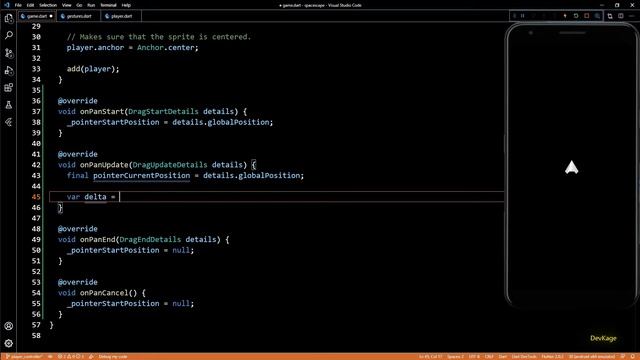The height and width of the screenshot is (360, 640).
Task: Click notifications bell in status bar
Action: 633,356
